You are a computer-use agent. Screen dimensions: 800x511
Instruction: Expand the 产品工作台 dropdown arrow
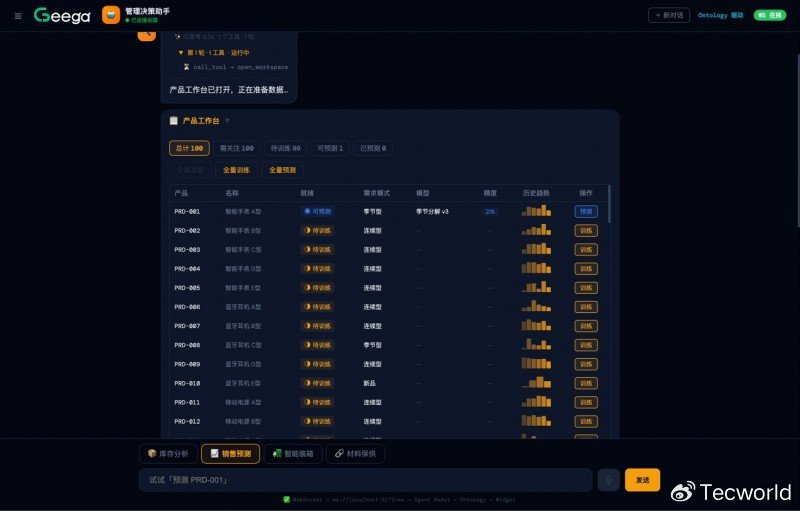(x=227, y=121)
